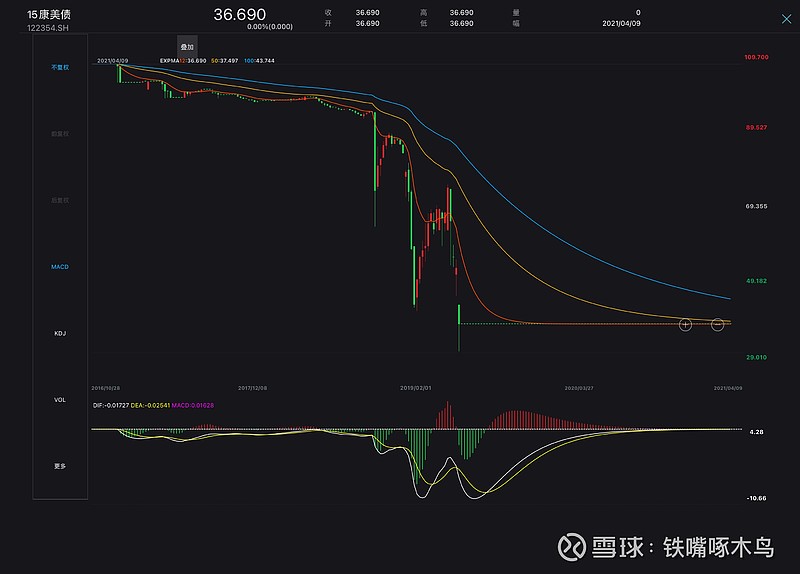This screenshot has width=800, height=574.
Task: Select the 前复权 adjustment option
Action: 60,134
